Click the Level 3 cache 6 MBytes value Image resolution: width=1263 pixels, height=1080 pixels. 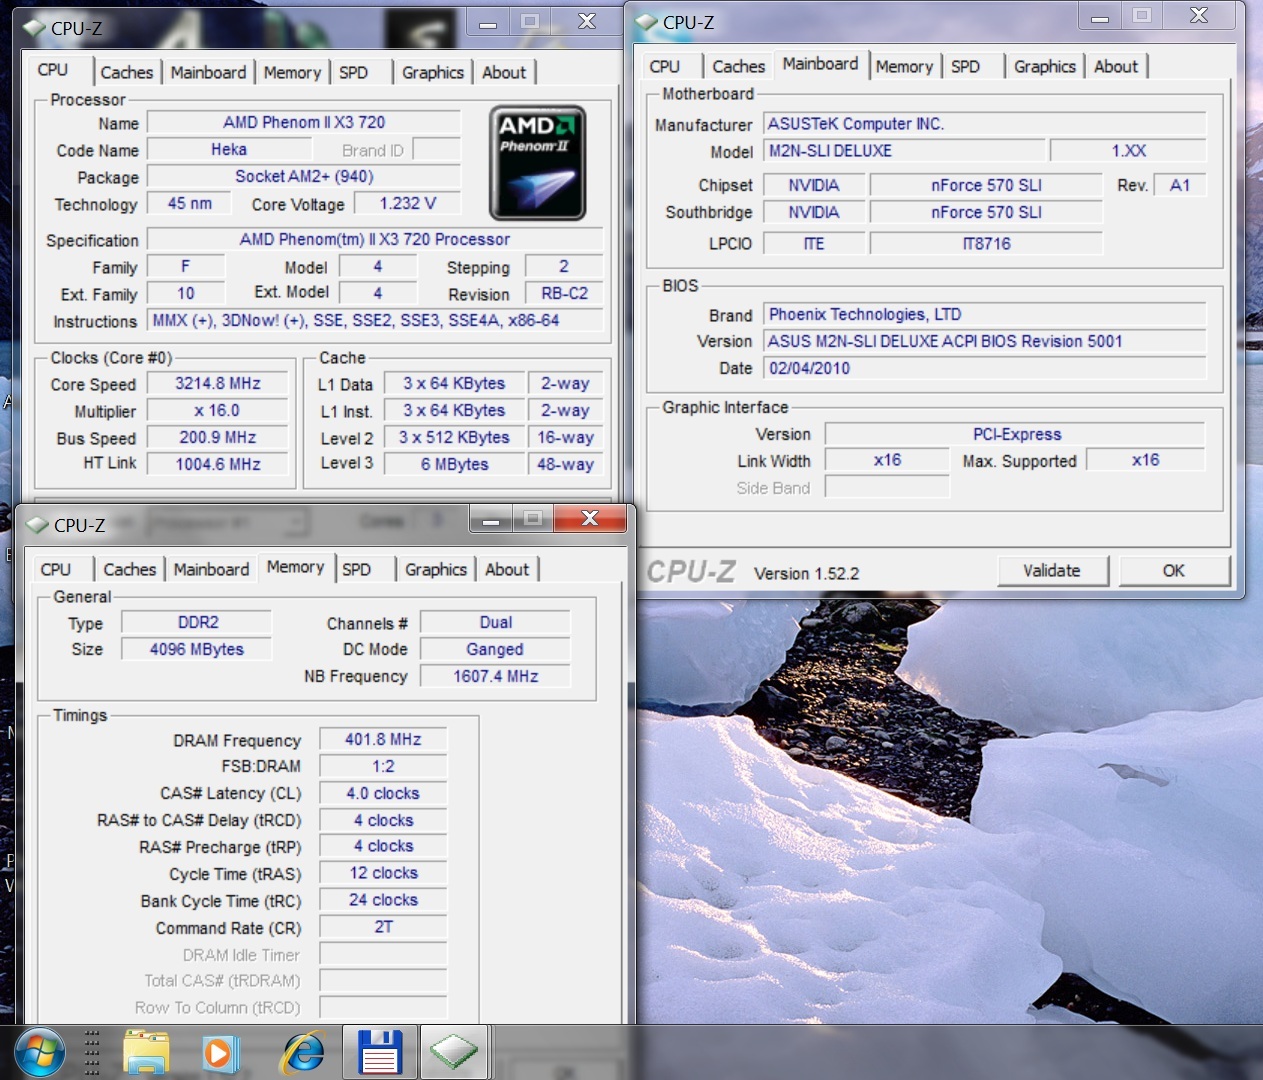point(455,464)
